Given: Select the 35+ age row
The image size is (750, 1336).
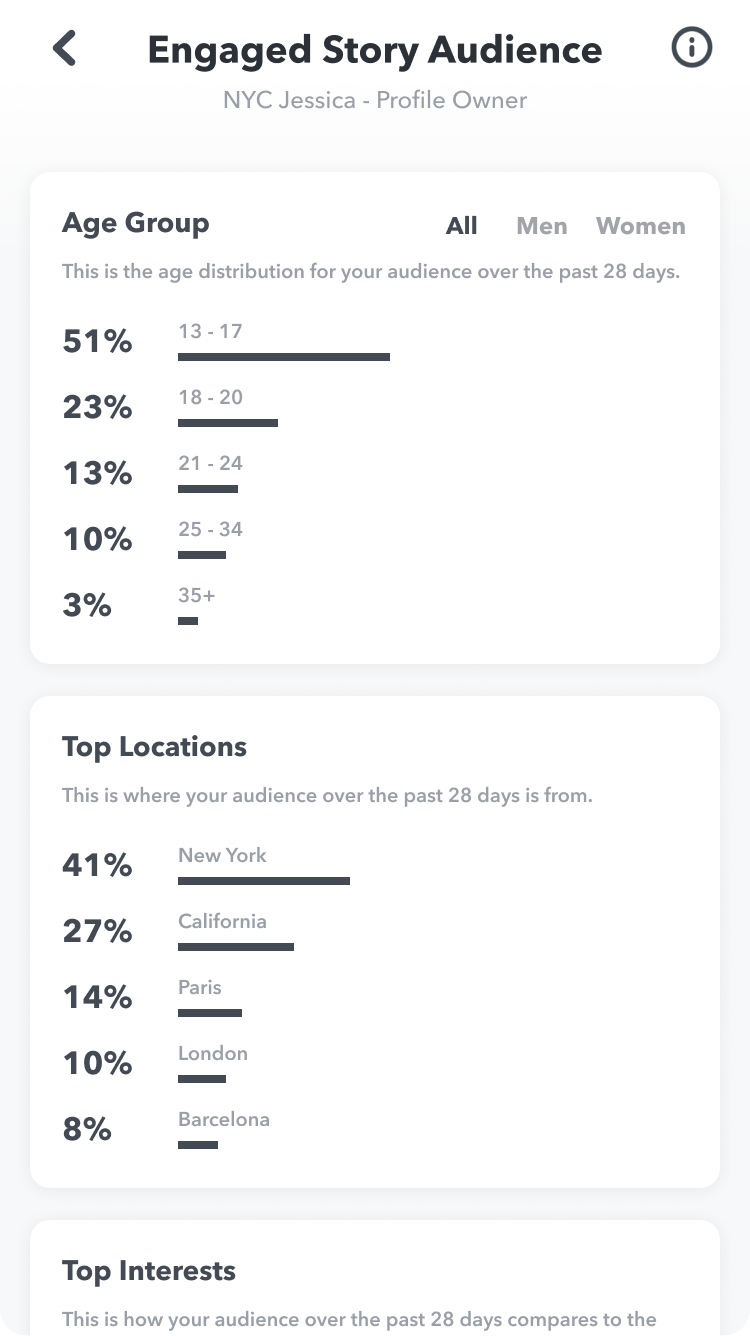Looking at the screenshot, I should (x=375, y=606).
